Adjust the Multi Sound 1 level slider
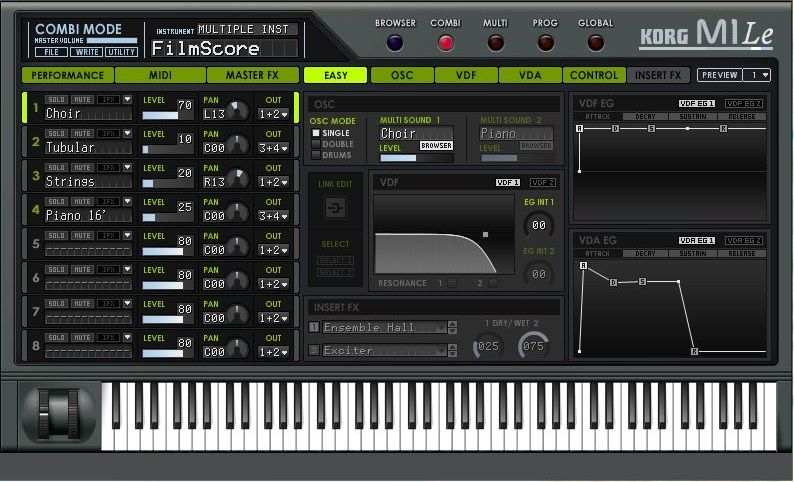This screenshot has height=482, width=794. pyautogui.click(x=416, y=158)
